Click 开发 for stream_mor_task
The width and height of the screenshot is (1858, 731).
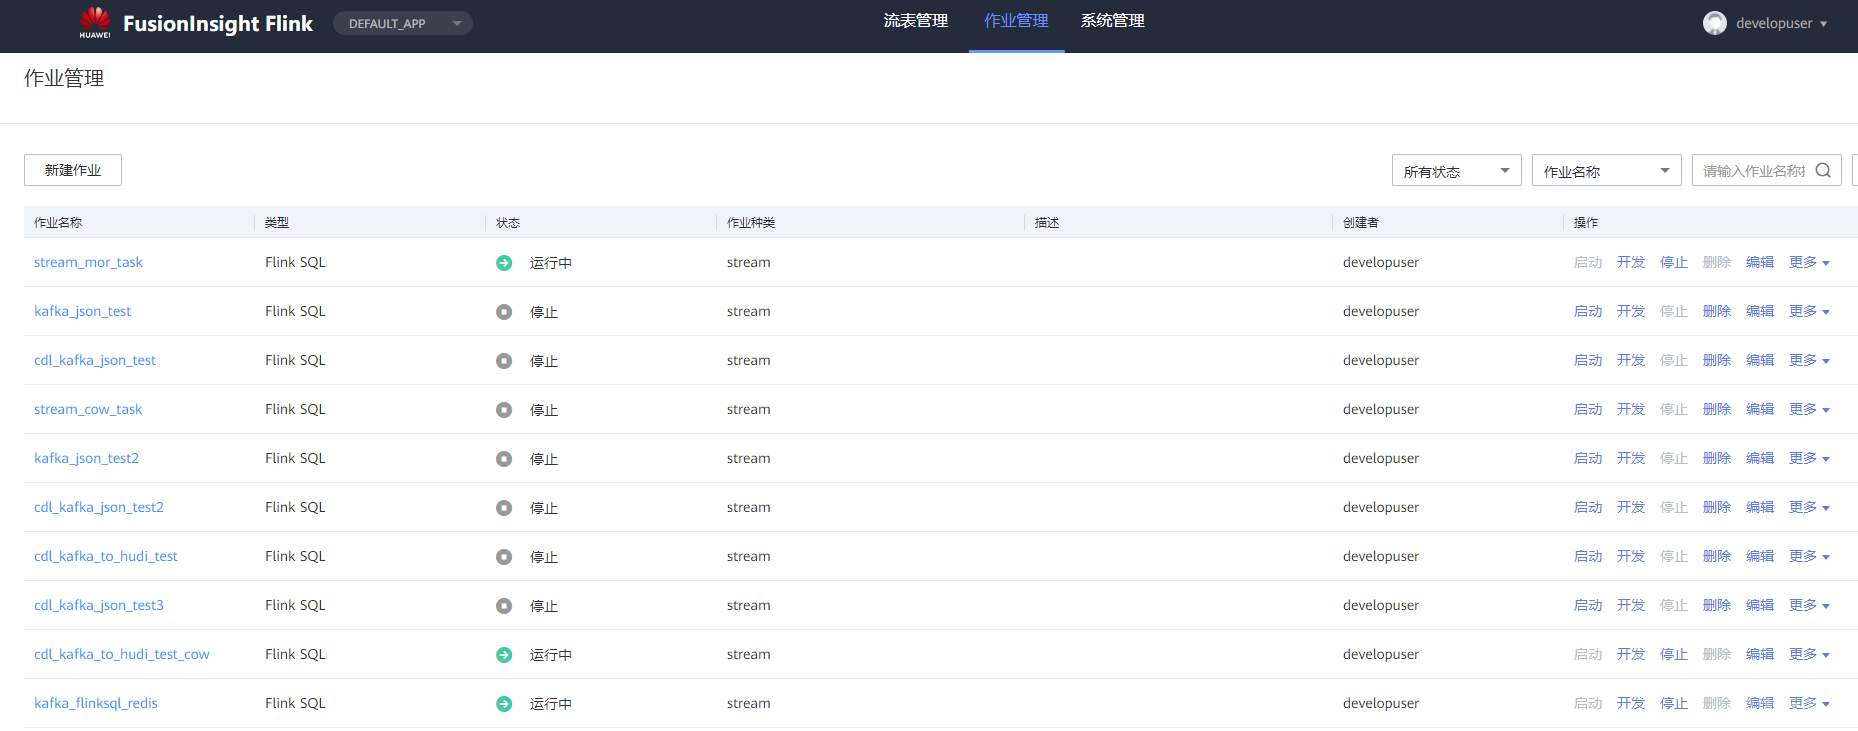pyautogui.click(x=1631, y=262)
